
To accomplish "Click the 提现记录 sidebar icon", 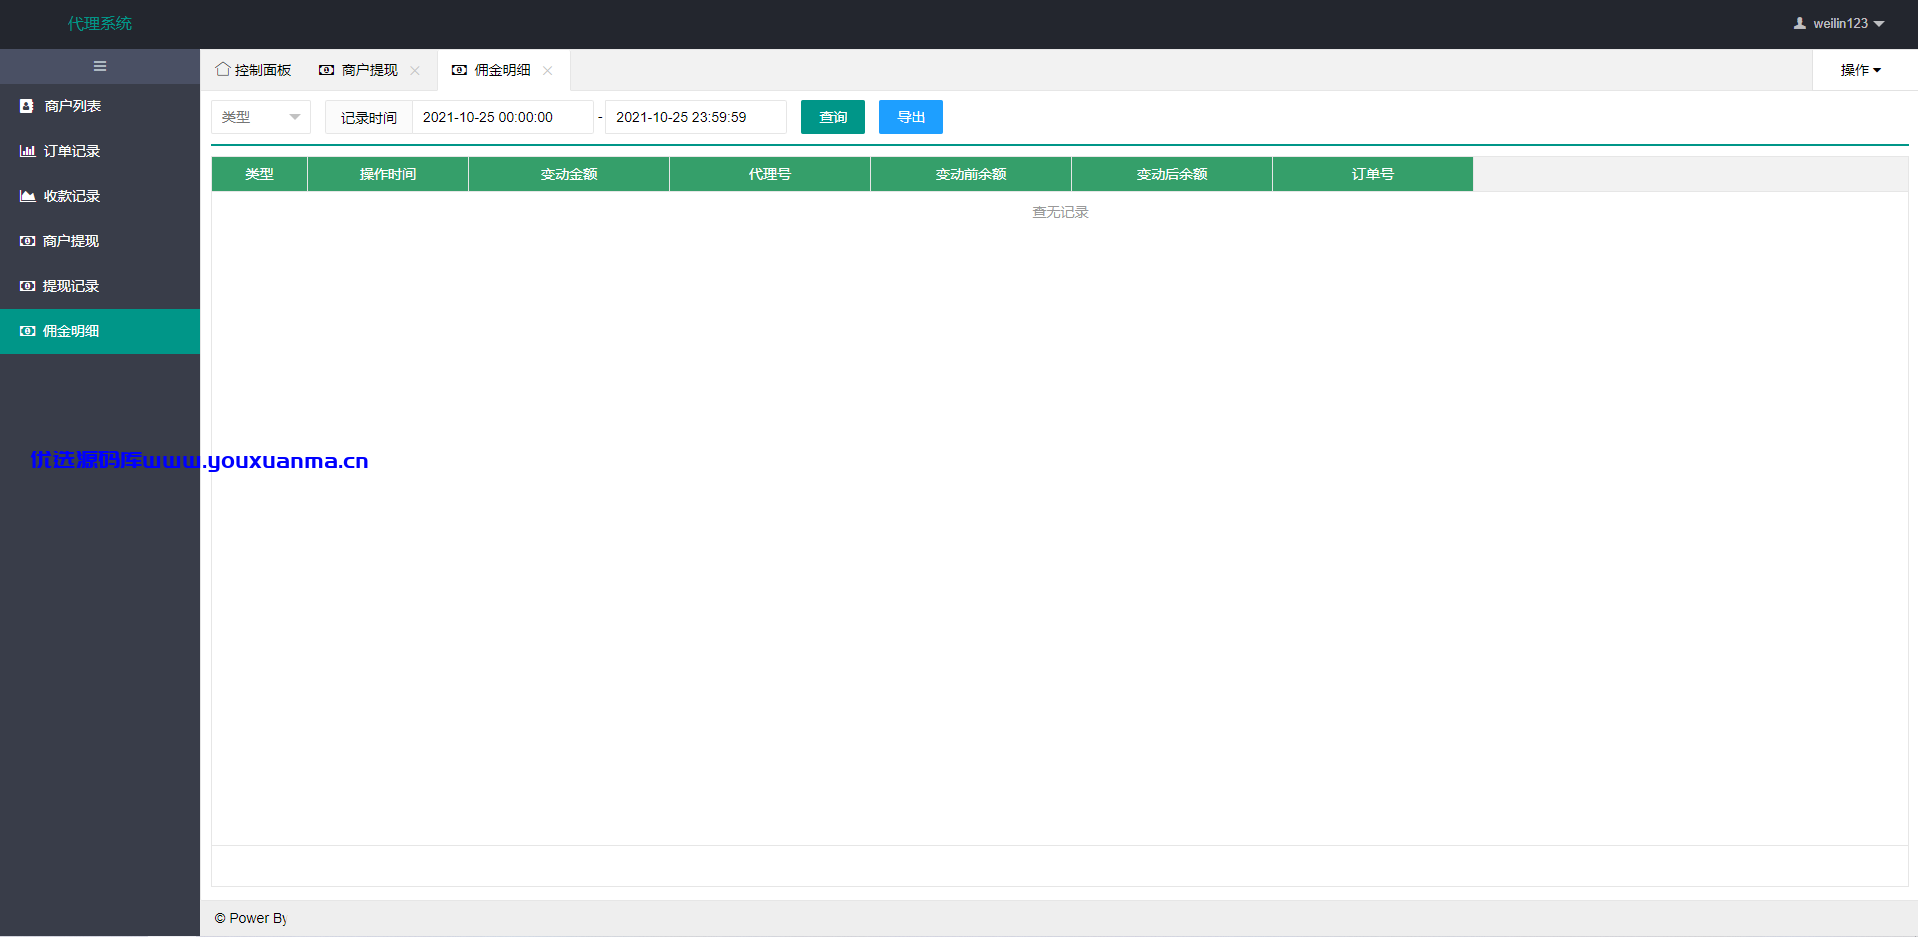I will click(x=27, y=286).
